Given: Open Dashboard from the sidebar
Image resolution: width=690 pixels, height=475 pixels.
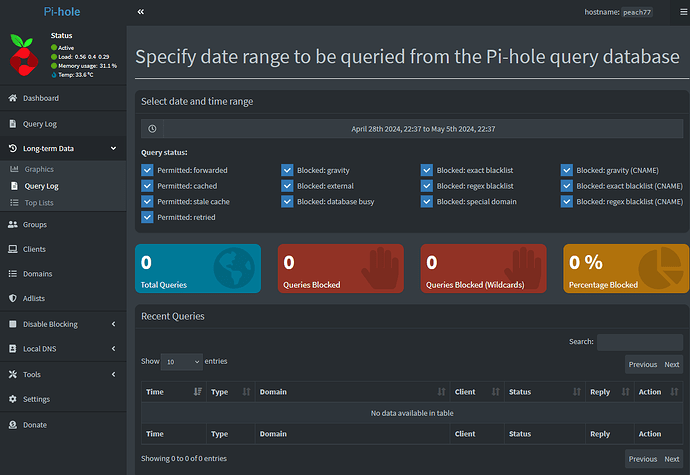Looking at the screenshot, I should [x=41, y=98].
